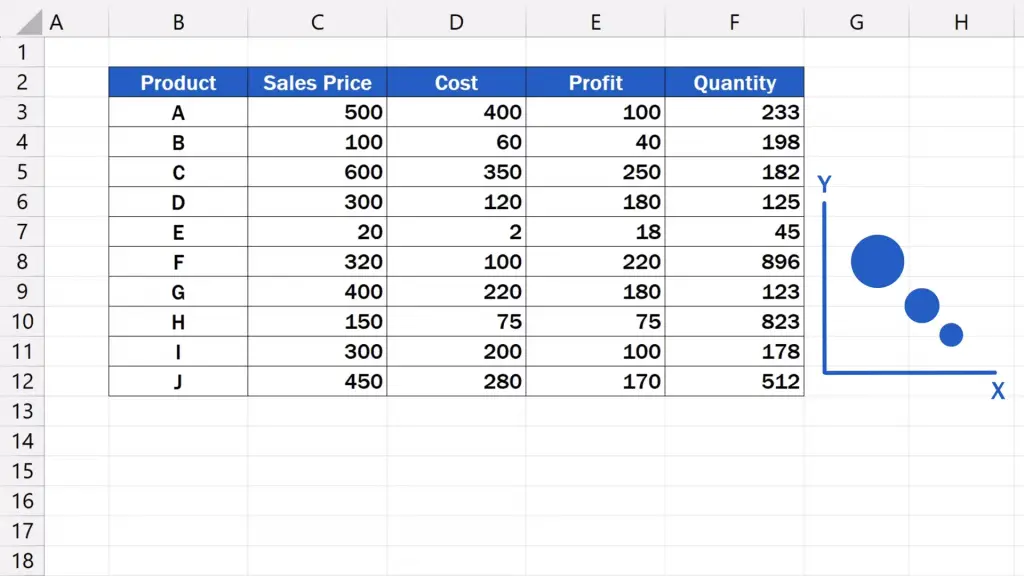1024x576 pixels.
Task: Click the Product header cell
Action: click(178, 82)
